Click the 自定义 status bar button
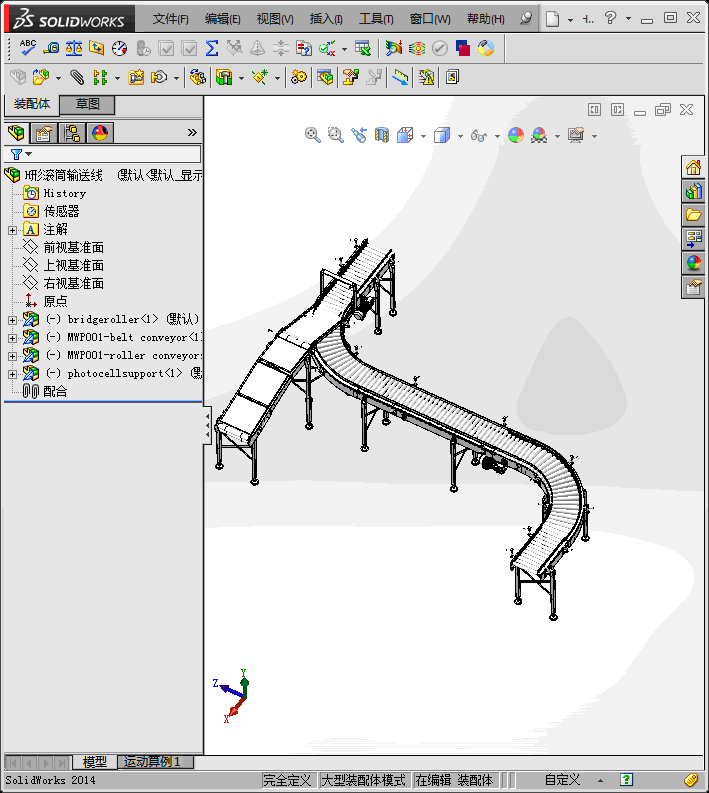This screenshot has height=793, width=709. pyautogui.click(x=562, y=780)
